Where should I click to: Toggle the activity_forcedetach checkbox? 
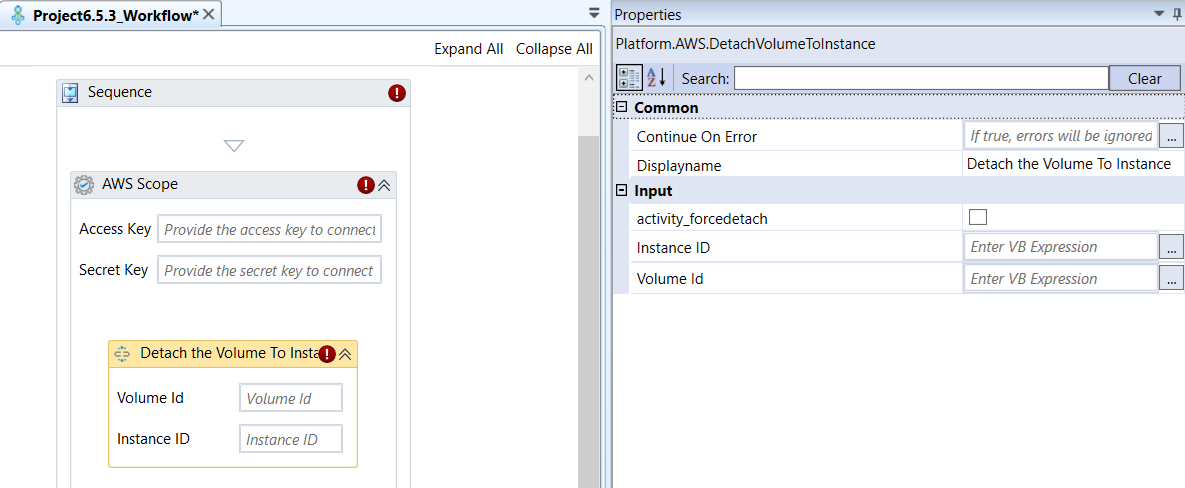tap(978, 218)
